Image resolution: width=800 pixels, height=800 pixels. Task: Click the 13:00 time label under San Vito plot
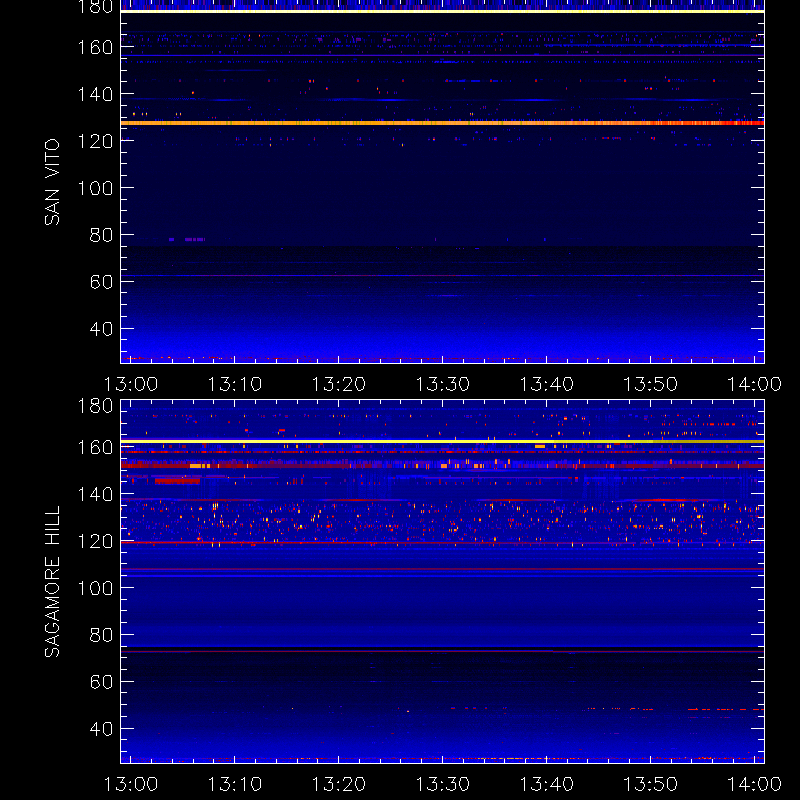point(131,384)
